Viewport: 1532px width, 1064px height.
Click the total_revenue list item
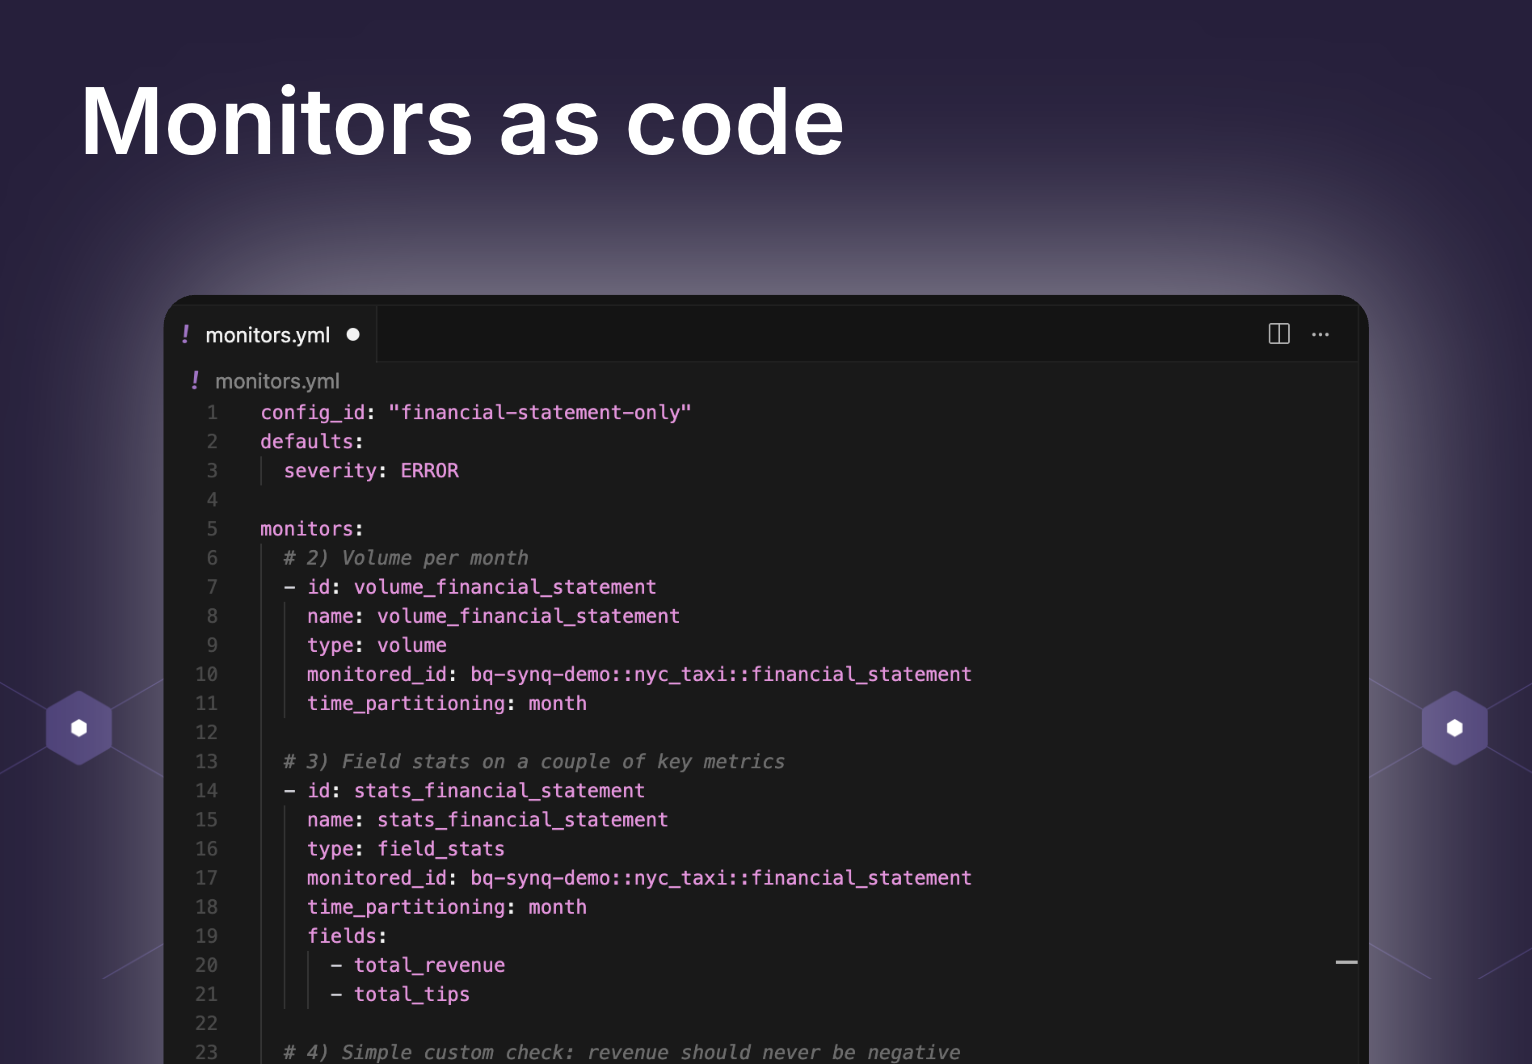pos(430,964)
